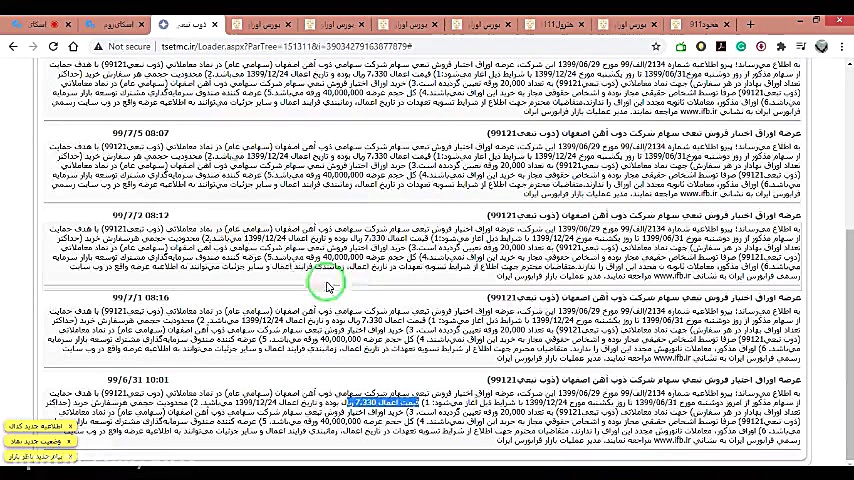The image size is (854, 480).
Task: Open the اطلاعیه جدید کدال notification
Action: [36, 427]
